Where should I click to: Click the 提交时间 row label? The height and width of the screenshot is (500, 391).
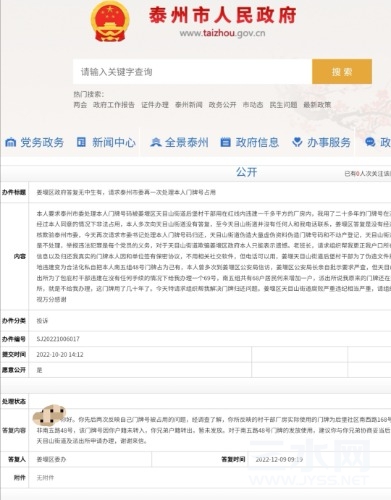click(x=14, y=355)
